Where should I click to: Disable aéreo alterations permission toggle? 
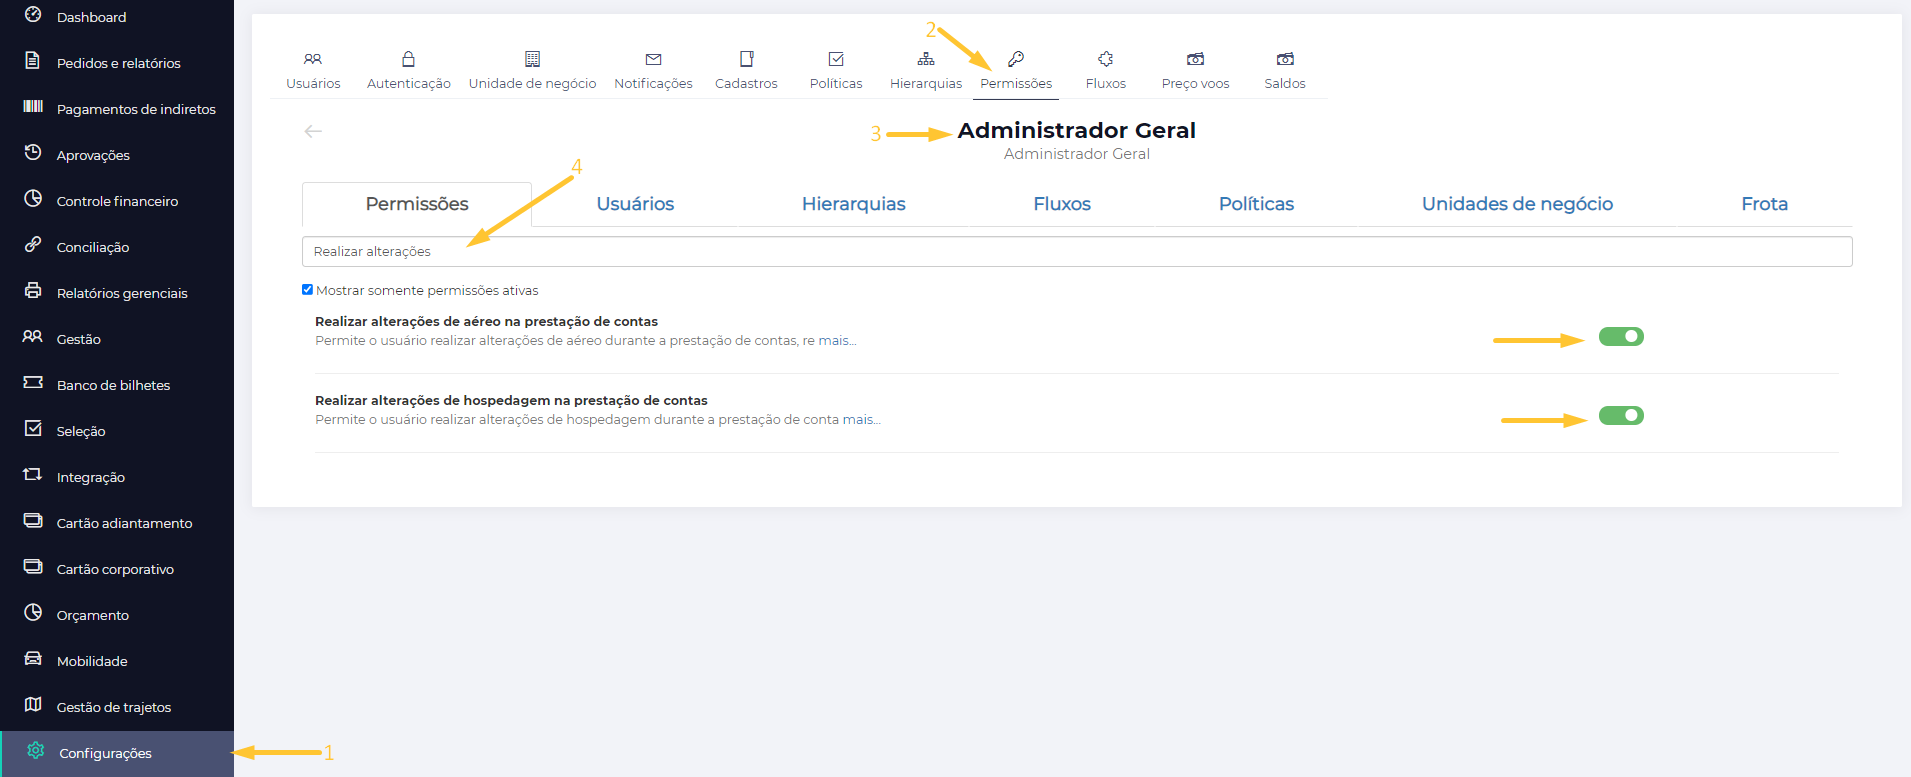click(1620, 337)
